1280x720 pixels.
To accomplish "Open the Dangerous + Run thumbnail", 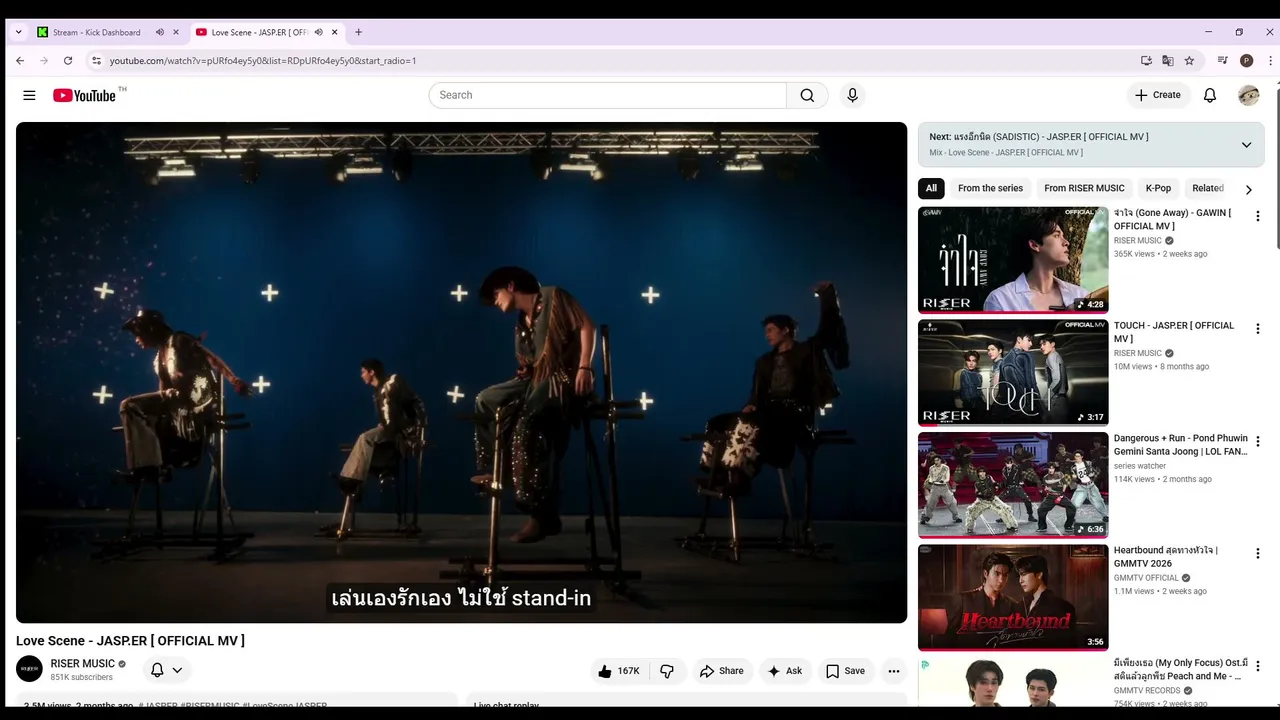I will [x=1013, y=485].
